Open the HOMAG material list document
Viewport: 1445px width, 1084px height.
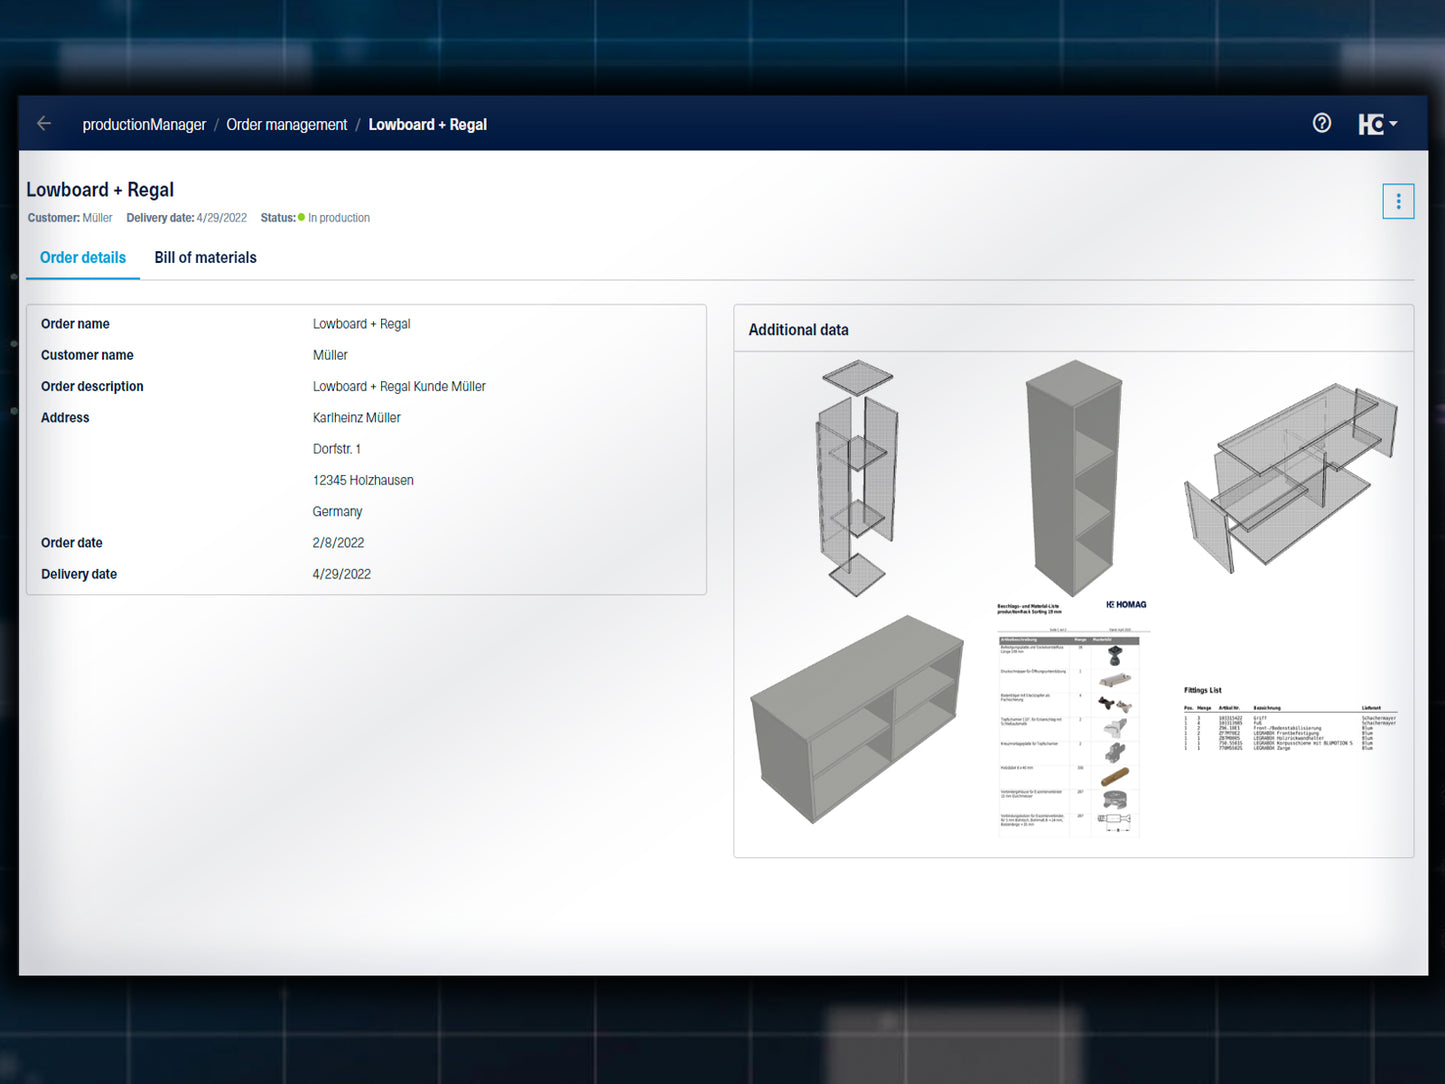tap(1072, 718)
